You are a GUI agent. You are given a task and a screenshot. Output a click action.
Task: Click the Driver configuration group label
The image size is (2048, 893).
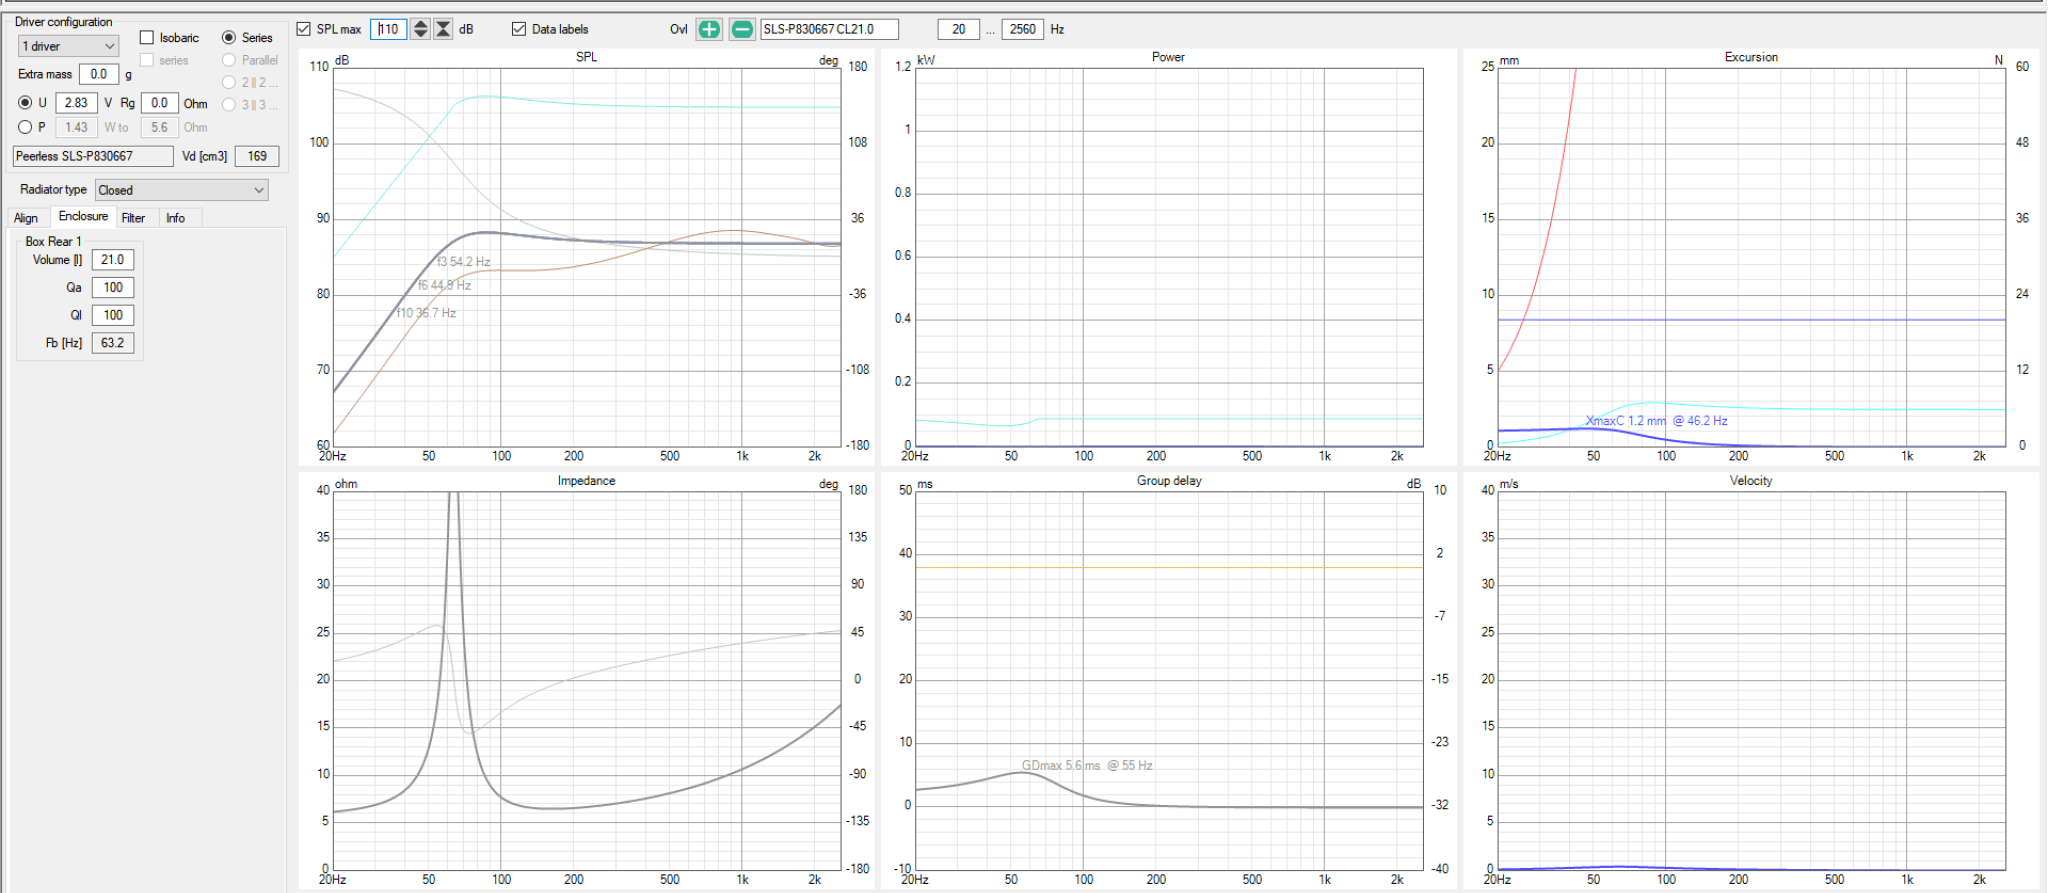click(63, 21)
